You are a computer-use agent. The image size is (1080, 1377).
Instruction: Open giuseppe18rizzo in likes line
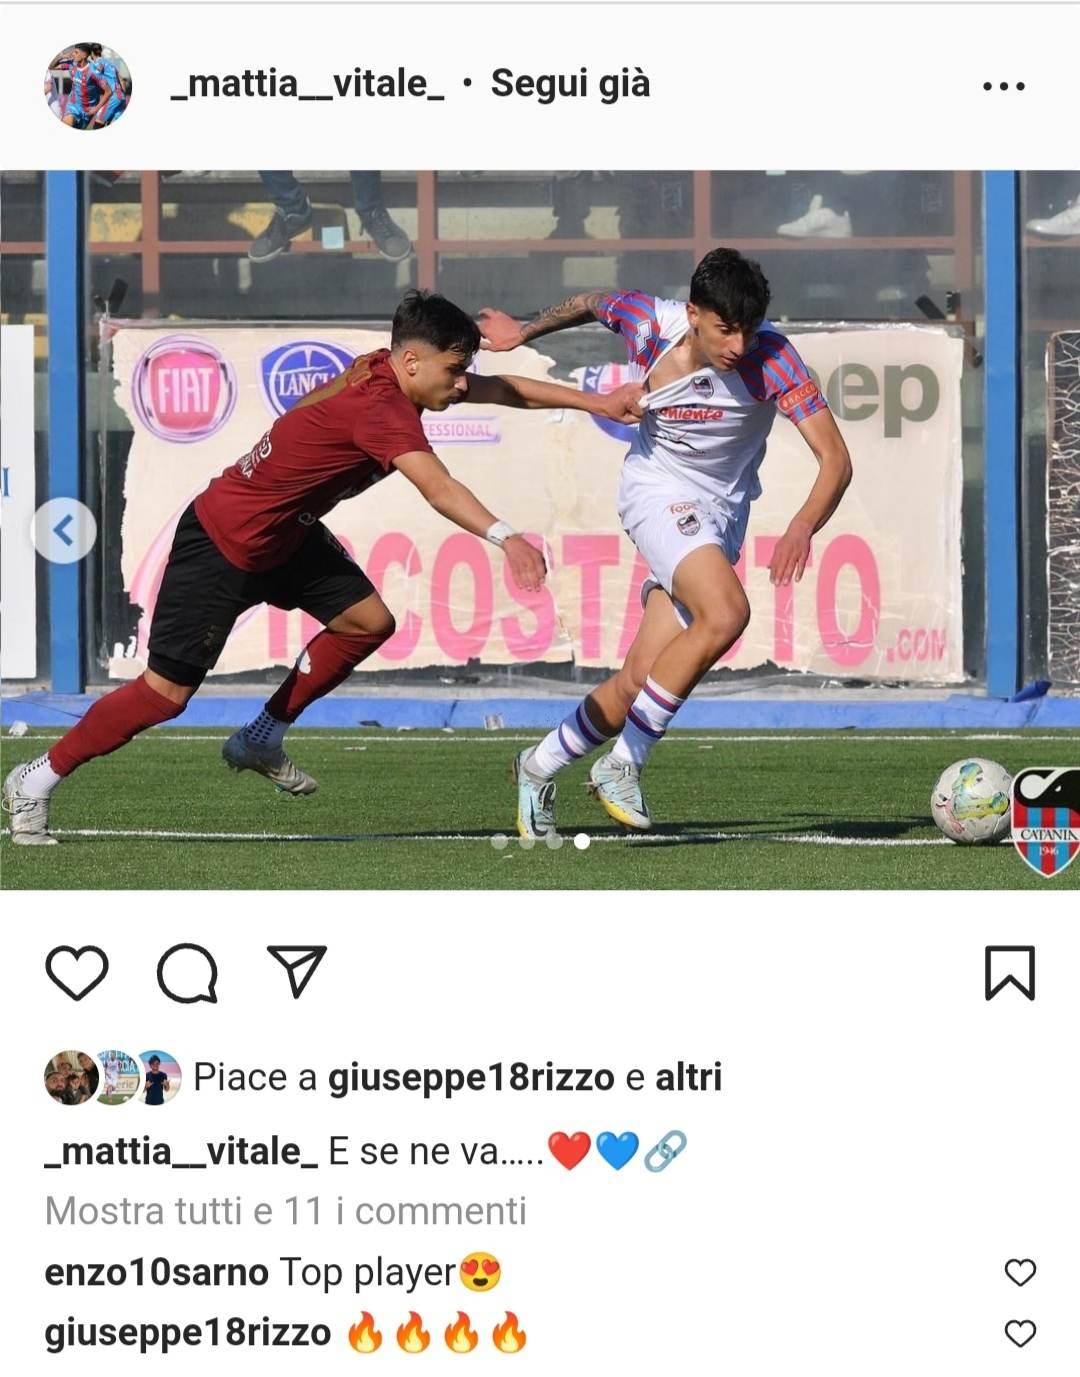[x=471, y=1077]
